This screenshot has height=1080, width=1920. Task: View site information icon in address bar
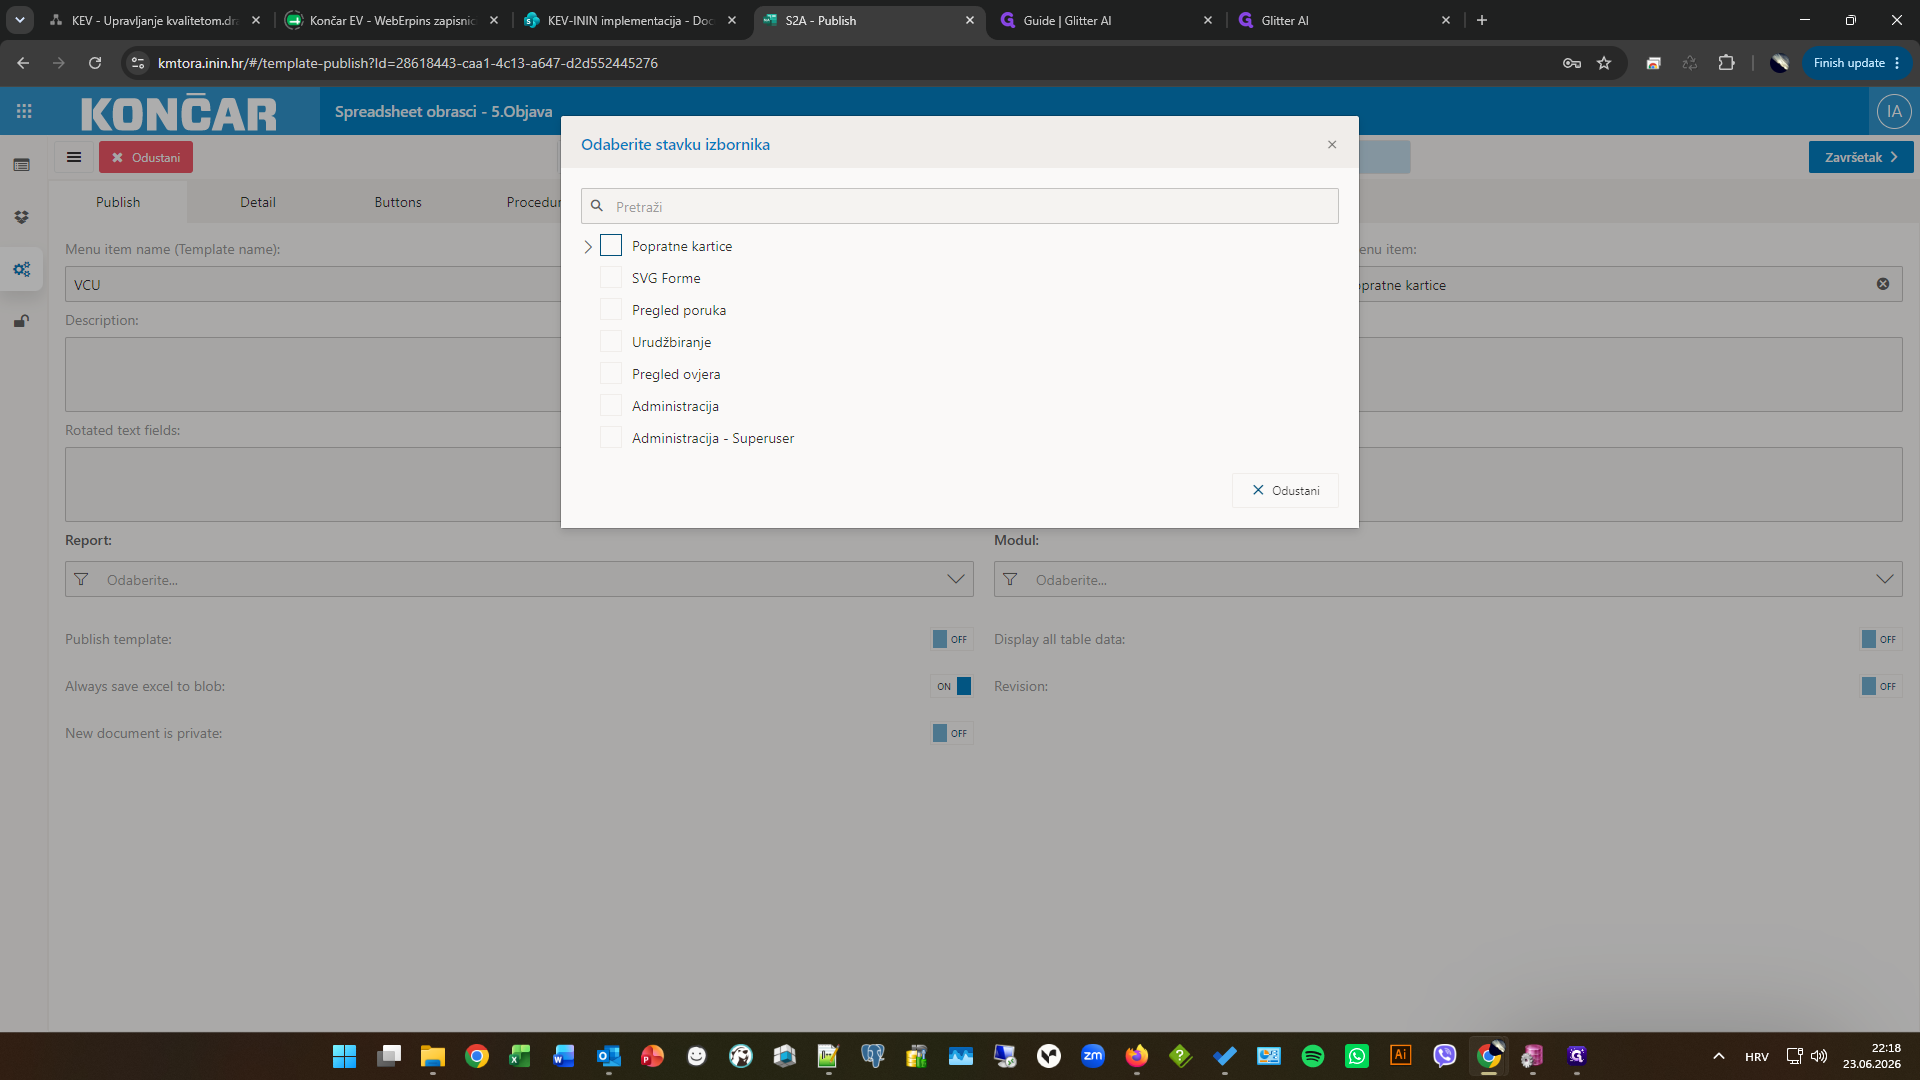138,63
